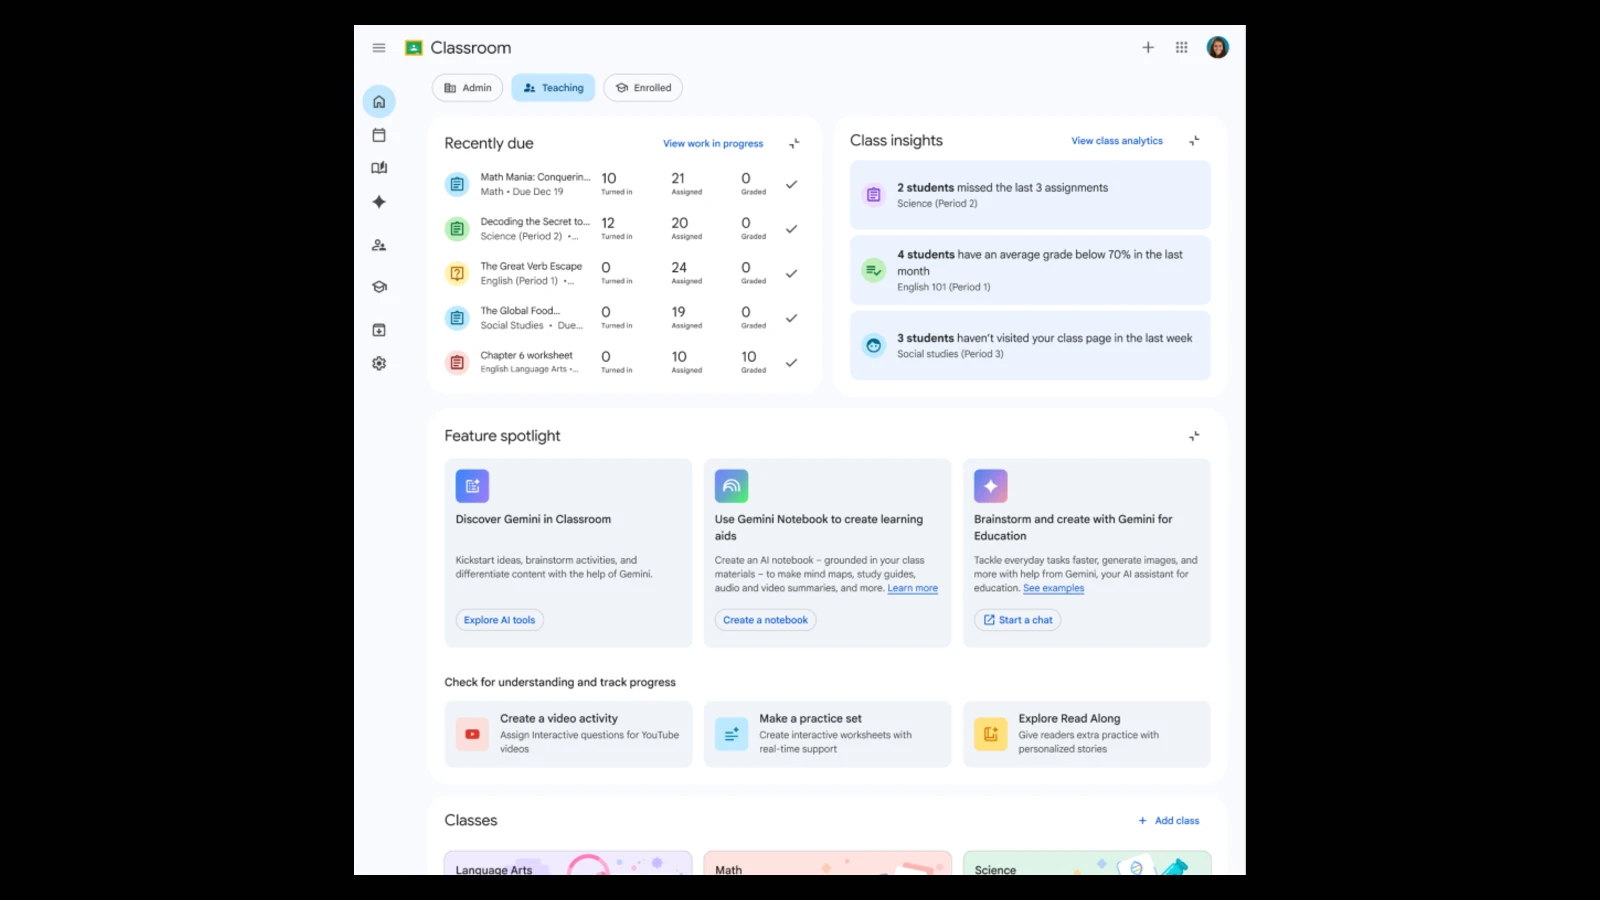1600x900 pixels.
Task: Follow the See examples link
Action: [x=1053, y=588]
